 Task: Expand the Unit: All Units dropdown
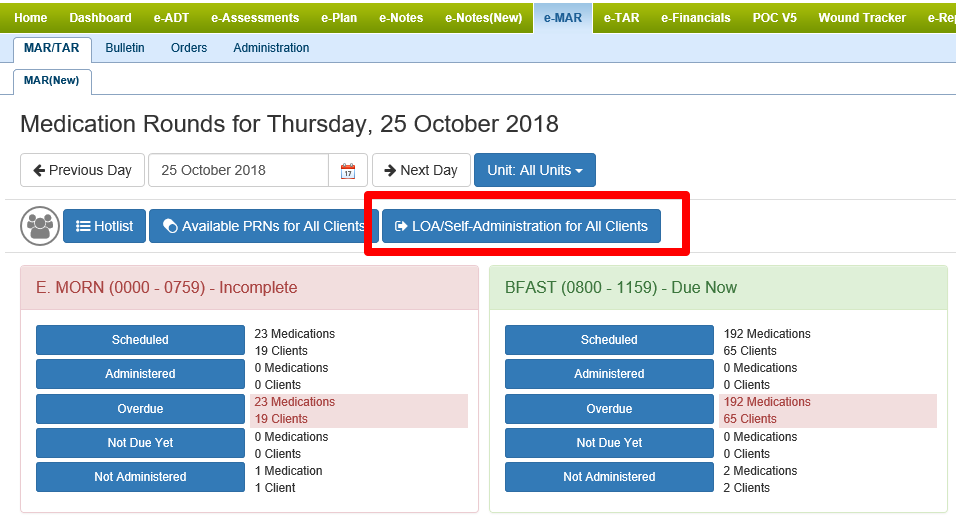[x=534, y=170]
